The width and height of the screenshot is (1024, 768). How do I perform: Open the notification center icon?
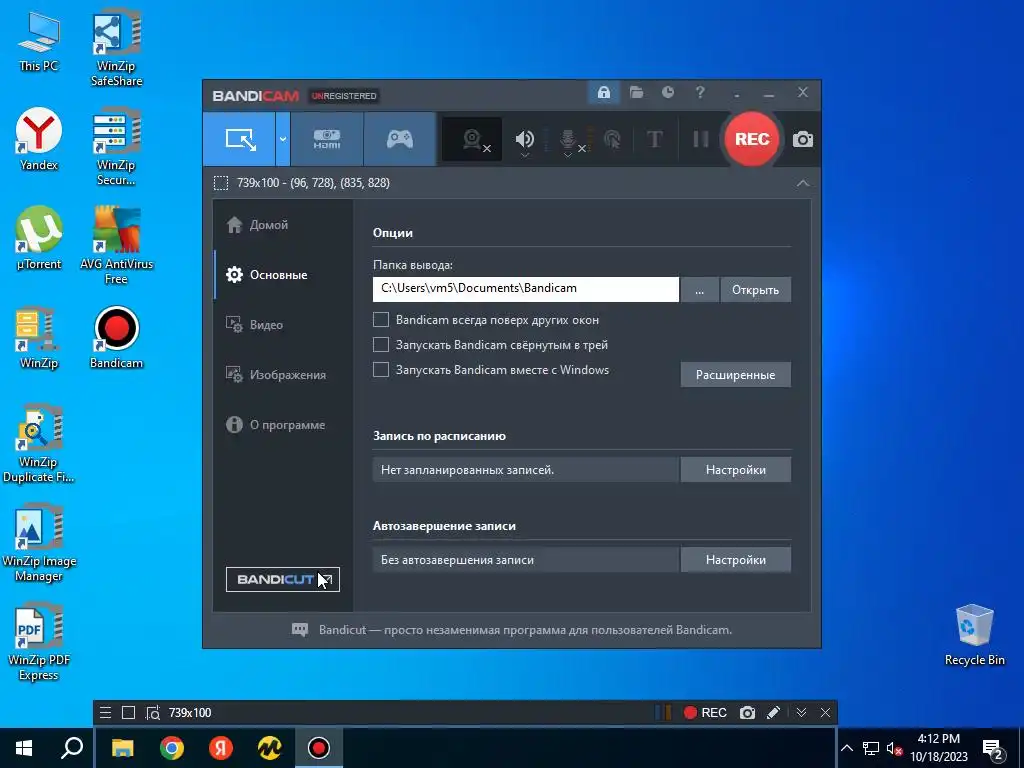point(993,750)
